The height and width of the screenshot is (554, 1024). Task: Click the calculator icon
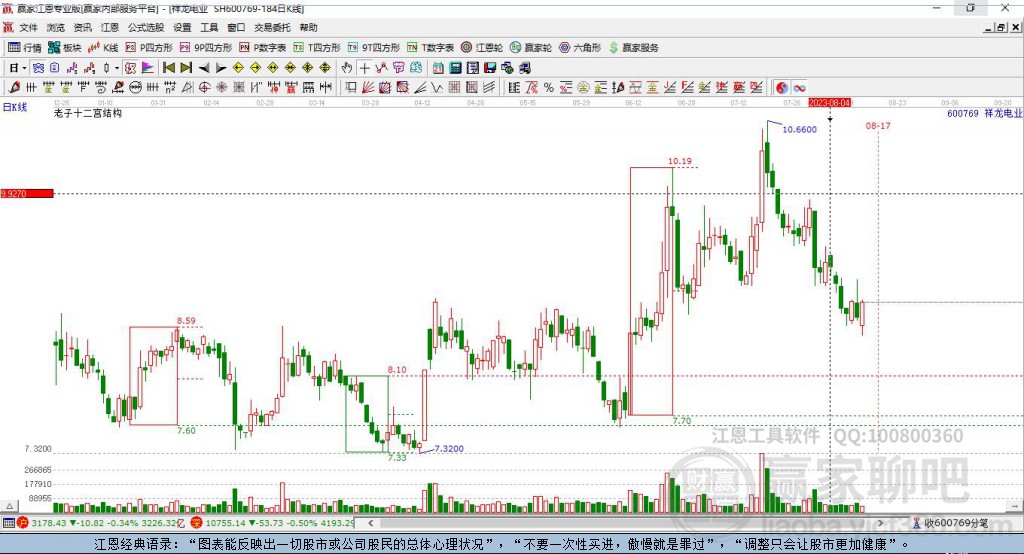pos(455,68)
